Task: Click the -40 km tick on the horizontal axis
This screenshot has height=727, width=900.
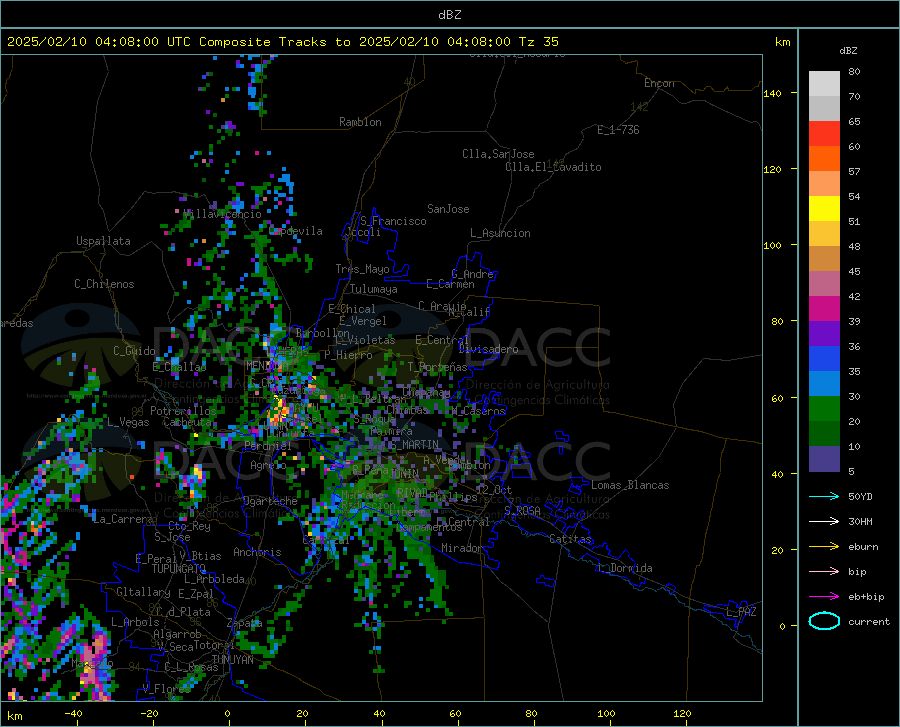Action: pos(73,714)
